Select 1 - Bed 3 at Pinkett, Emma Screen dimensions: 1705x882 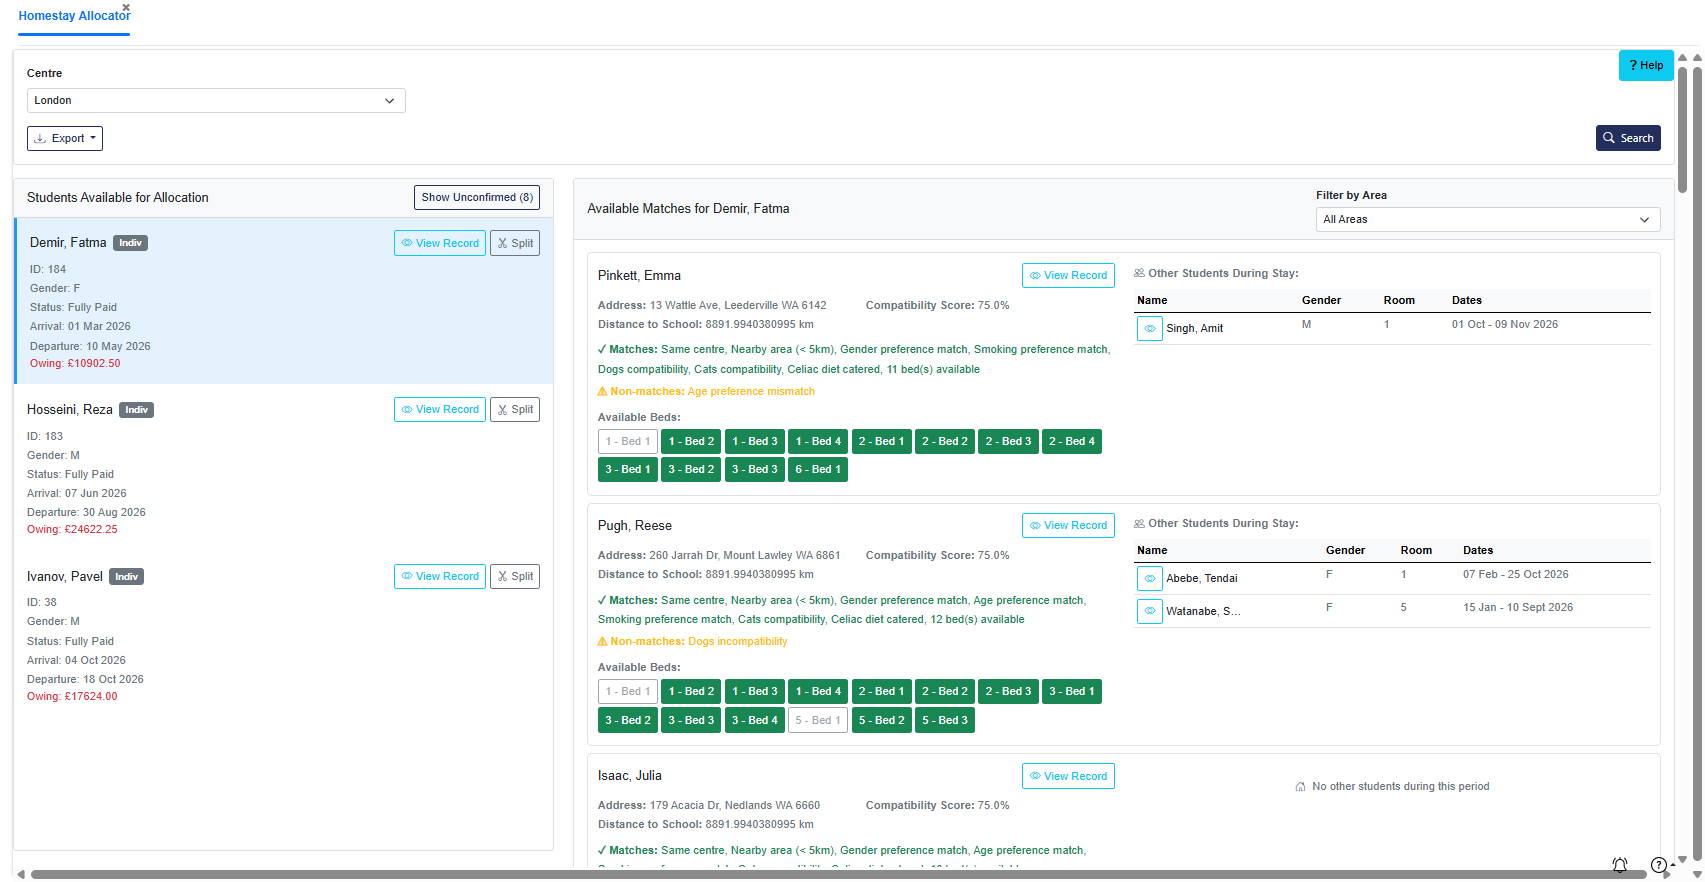[755, 441]
